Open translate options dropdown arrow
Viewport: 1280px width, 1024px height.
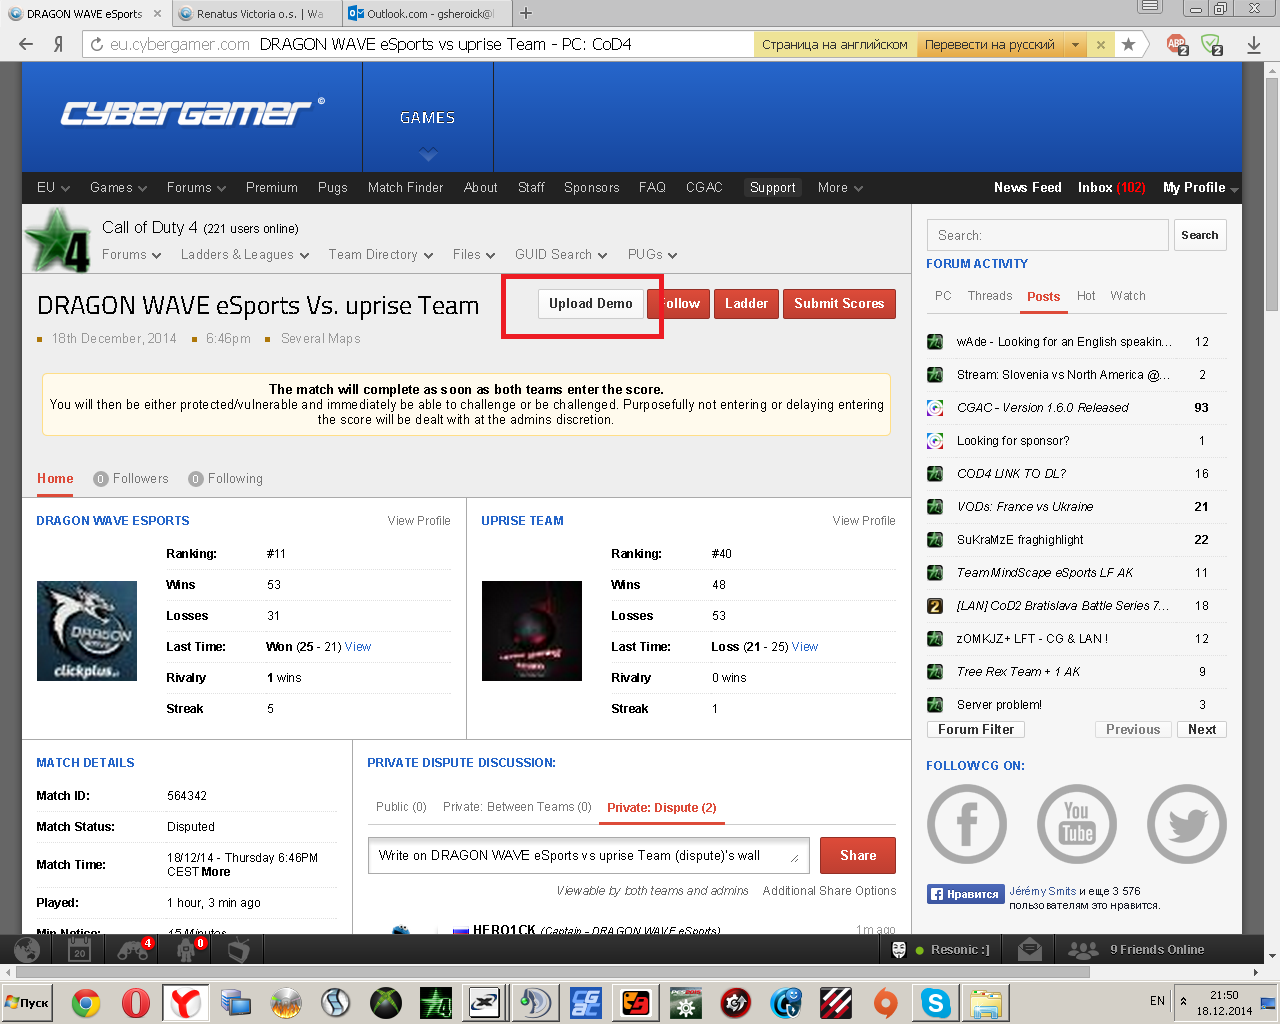pyautogui.click(x=1075, y=45)
